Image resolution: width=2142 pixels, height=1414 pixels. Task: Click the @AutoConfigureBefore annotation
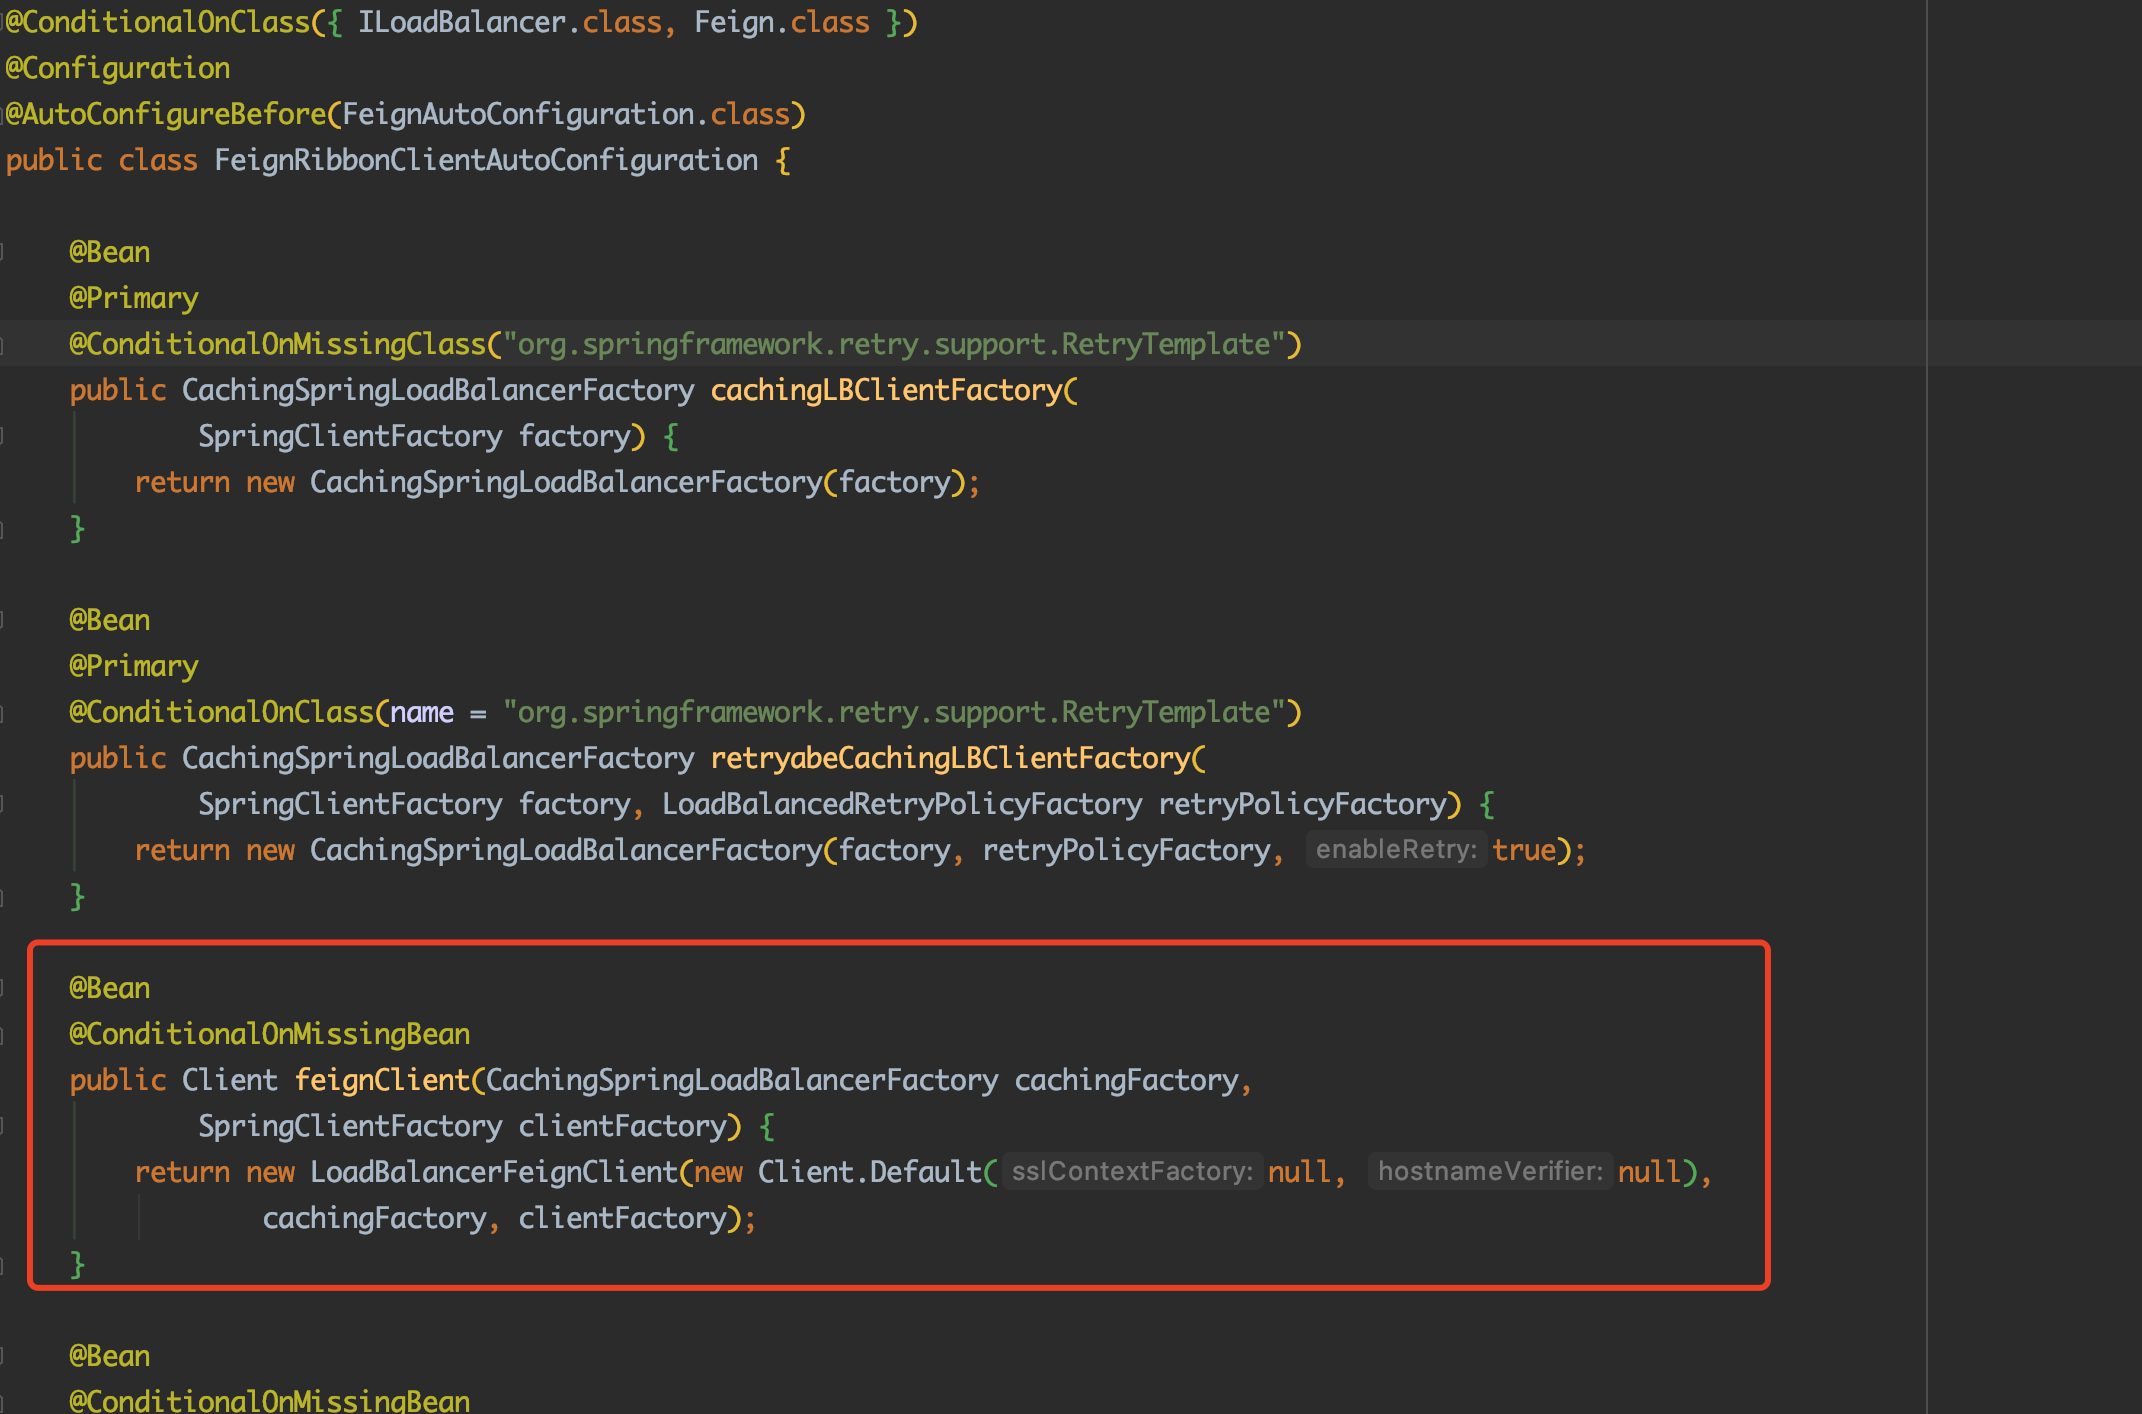(166, 114)
